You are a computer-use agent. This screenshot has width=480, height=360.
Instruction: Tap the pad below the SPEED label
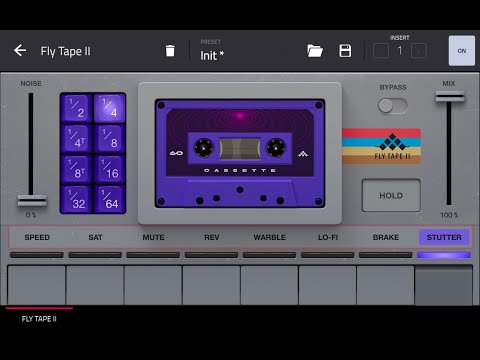coord(37,285)
